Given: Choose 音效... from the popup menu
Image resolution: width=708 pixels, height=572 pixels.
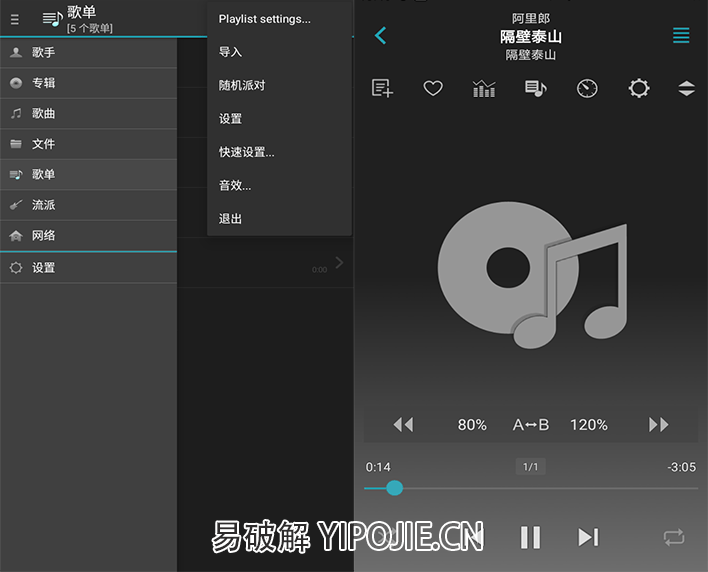Looking at the screenshot, I should pyautogui.click(x=235, y=185).
